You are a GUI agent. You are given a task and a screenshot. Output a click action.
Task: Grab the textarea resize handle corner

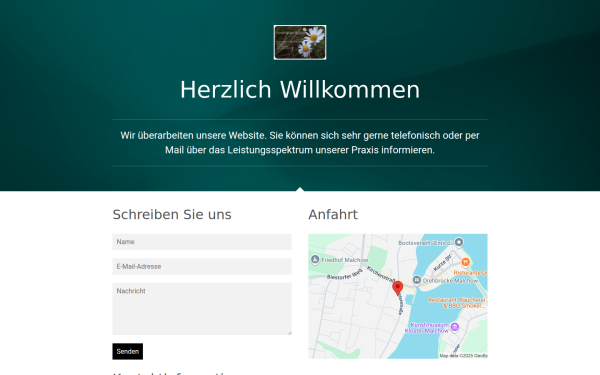(289, 333)
